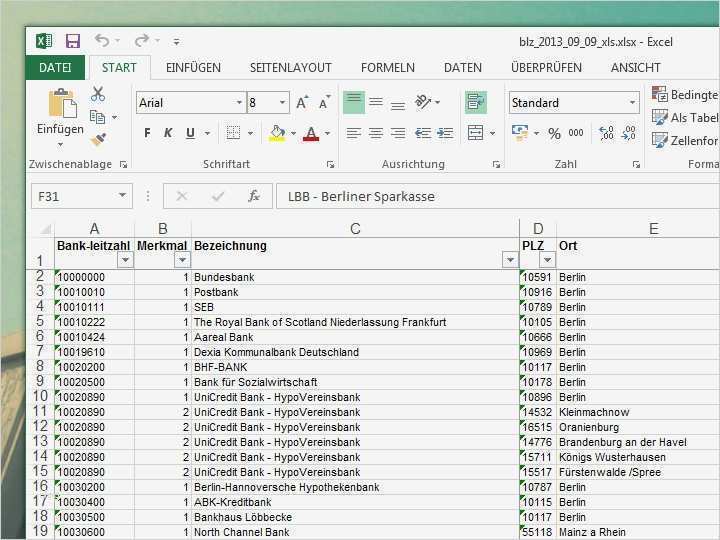Activate the format painter brush
The height and width of the screenshot is (540, 720).
pos(98,139)
